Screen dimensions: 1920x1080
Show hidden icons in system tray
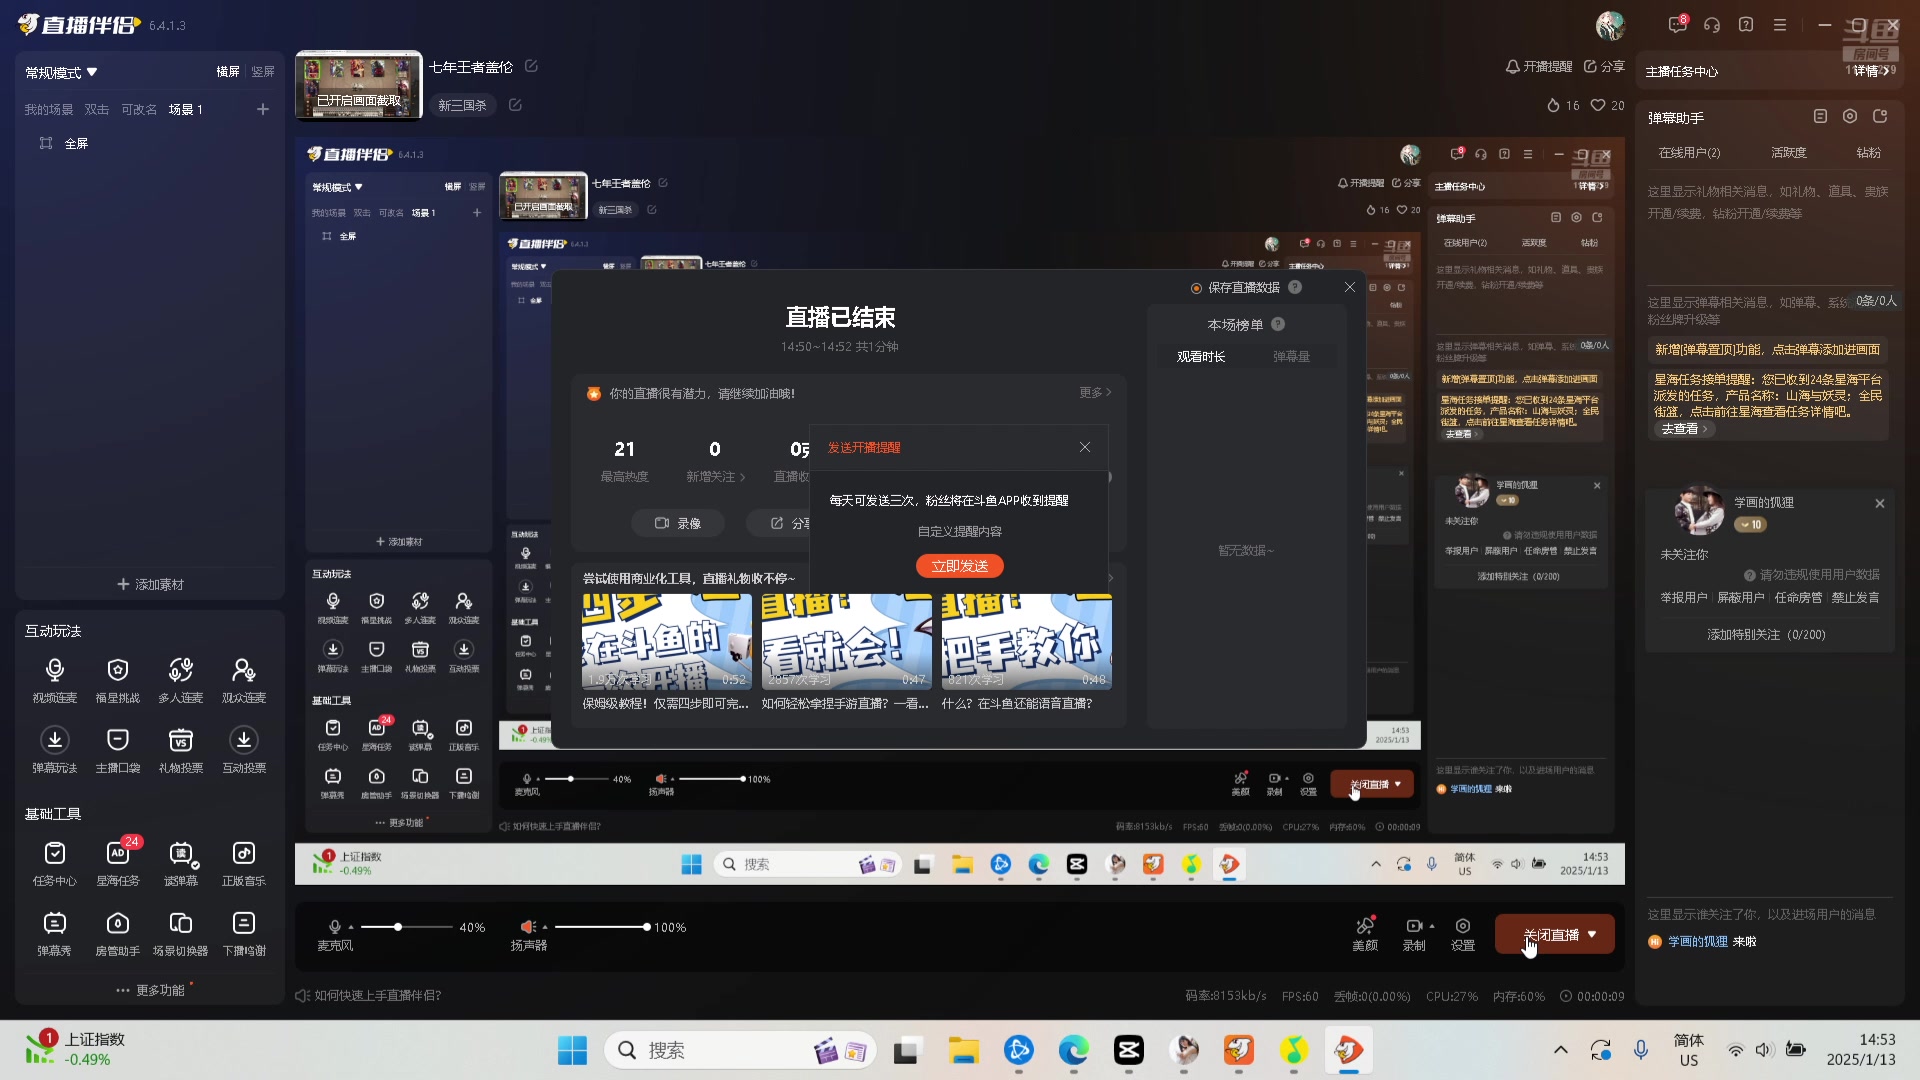(x=1560, y=1050)
